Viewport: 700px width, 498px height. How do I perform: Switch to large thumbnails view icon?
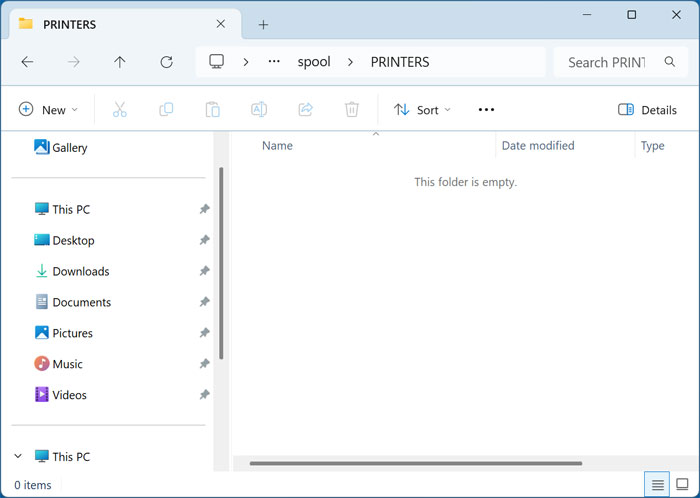tap(682, 484)
